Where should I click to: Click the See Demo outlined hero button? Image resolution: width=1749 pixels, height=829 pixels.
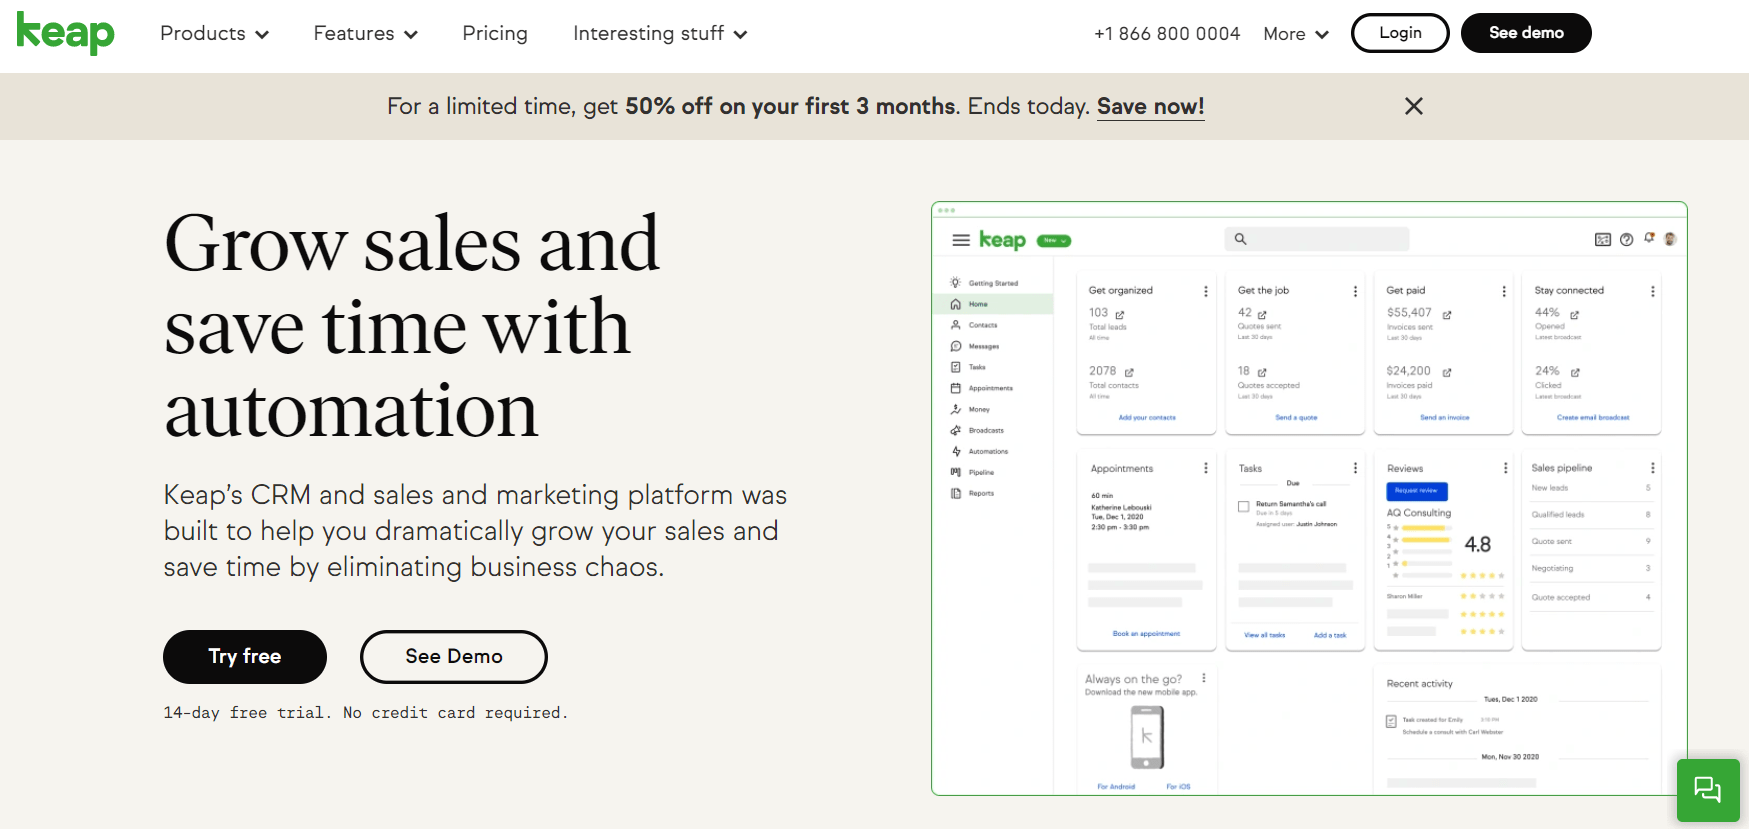(x=454, y=657)
